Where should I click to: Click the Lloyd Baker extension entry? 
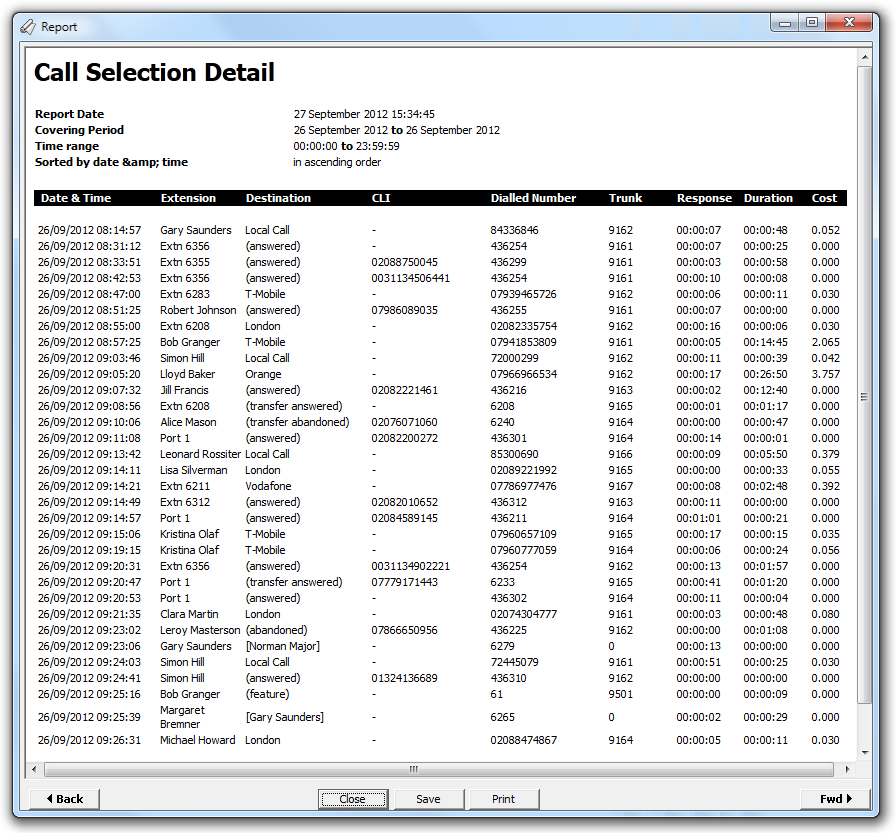[x=187, y=374]
